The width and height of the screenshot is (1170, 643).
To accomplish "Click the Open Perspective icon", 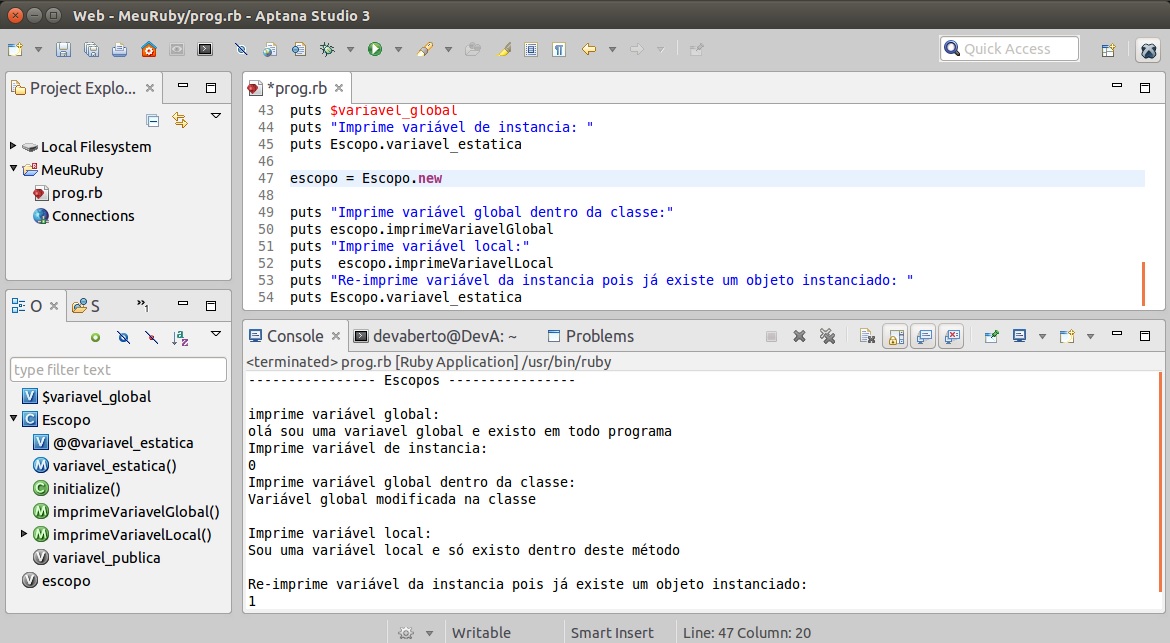I will coord(1108,50).
